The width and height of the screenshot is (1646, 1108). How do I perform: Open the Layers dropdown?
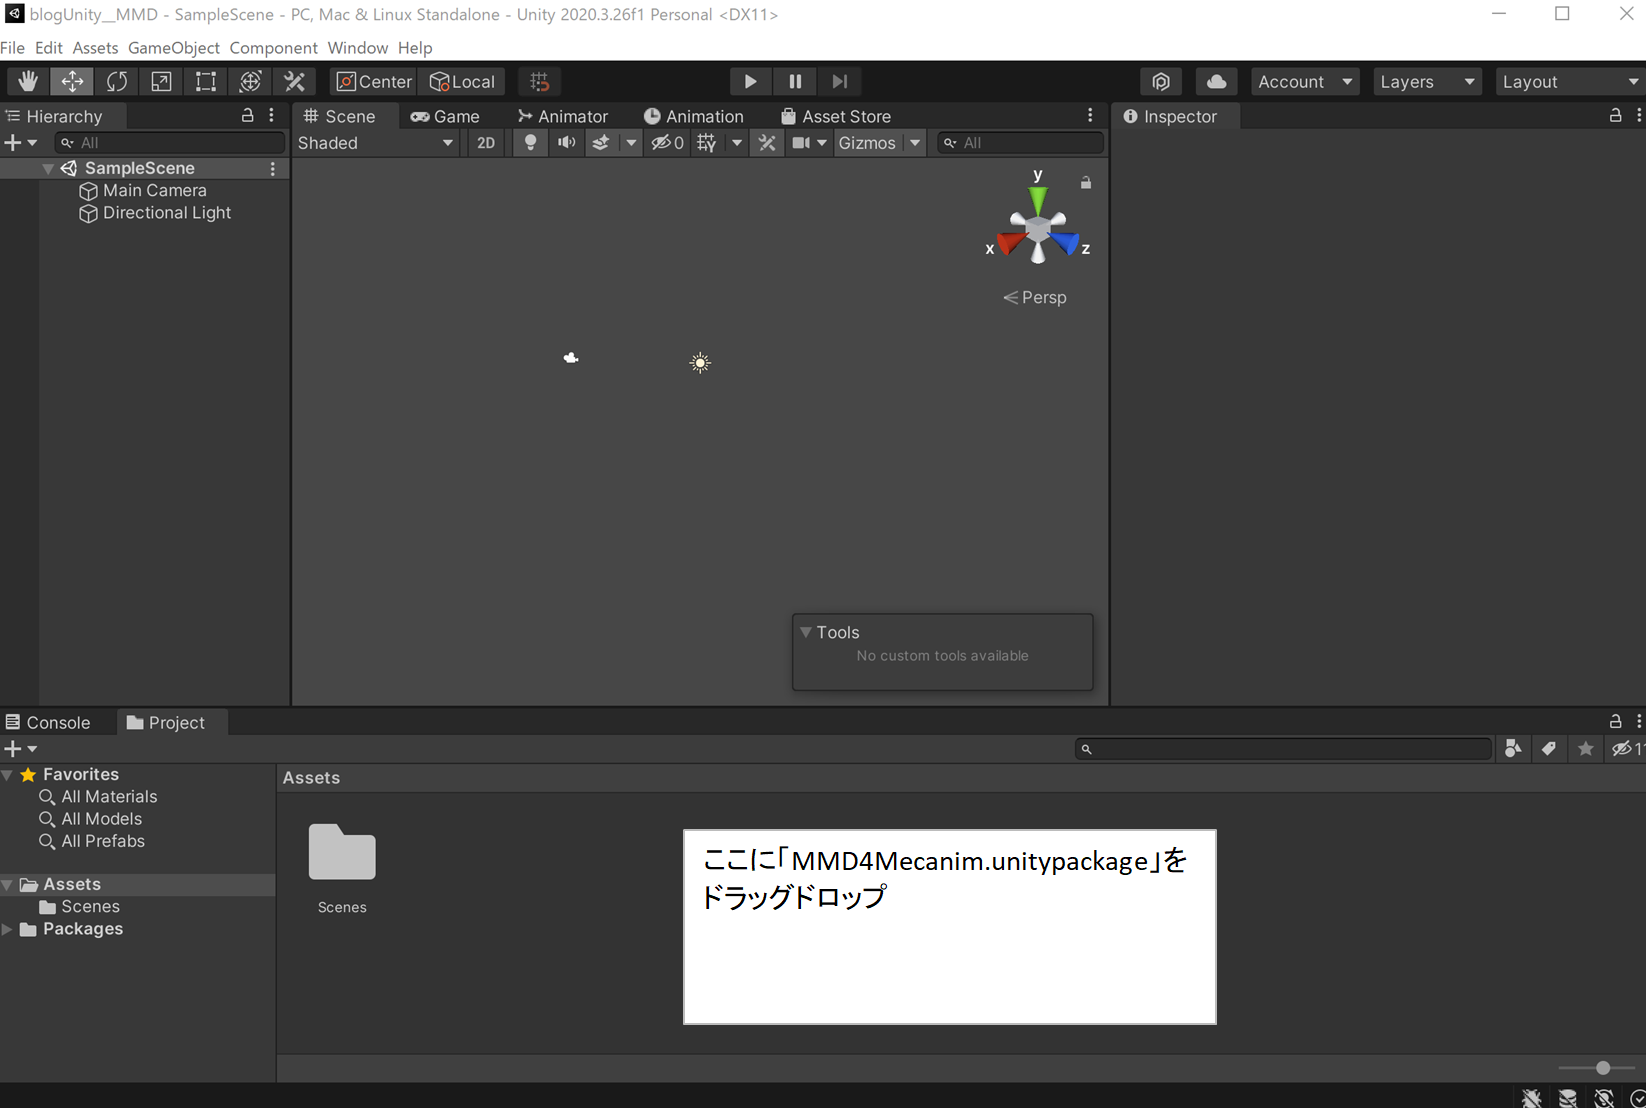click(1426, 81)
